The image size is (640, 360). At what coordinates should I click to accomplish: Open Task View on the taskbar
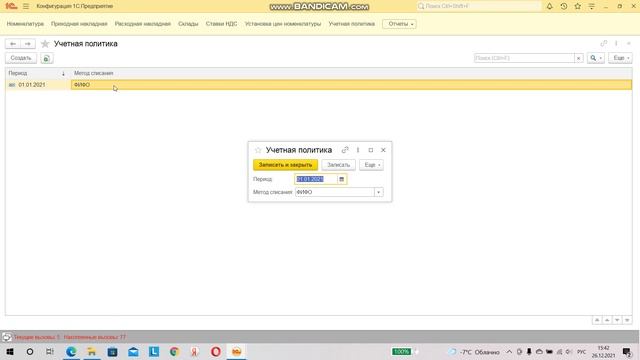click(50, 351)
